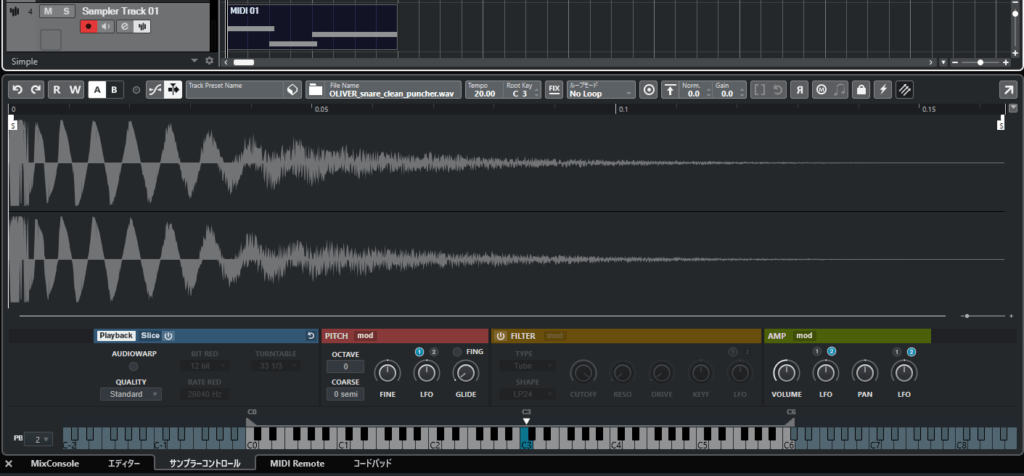Click the snap to zero crossing icon
This screenshot has width=1024, height=476.
155,89
